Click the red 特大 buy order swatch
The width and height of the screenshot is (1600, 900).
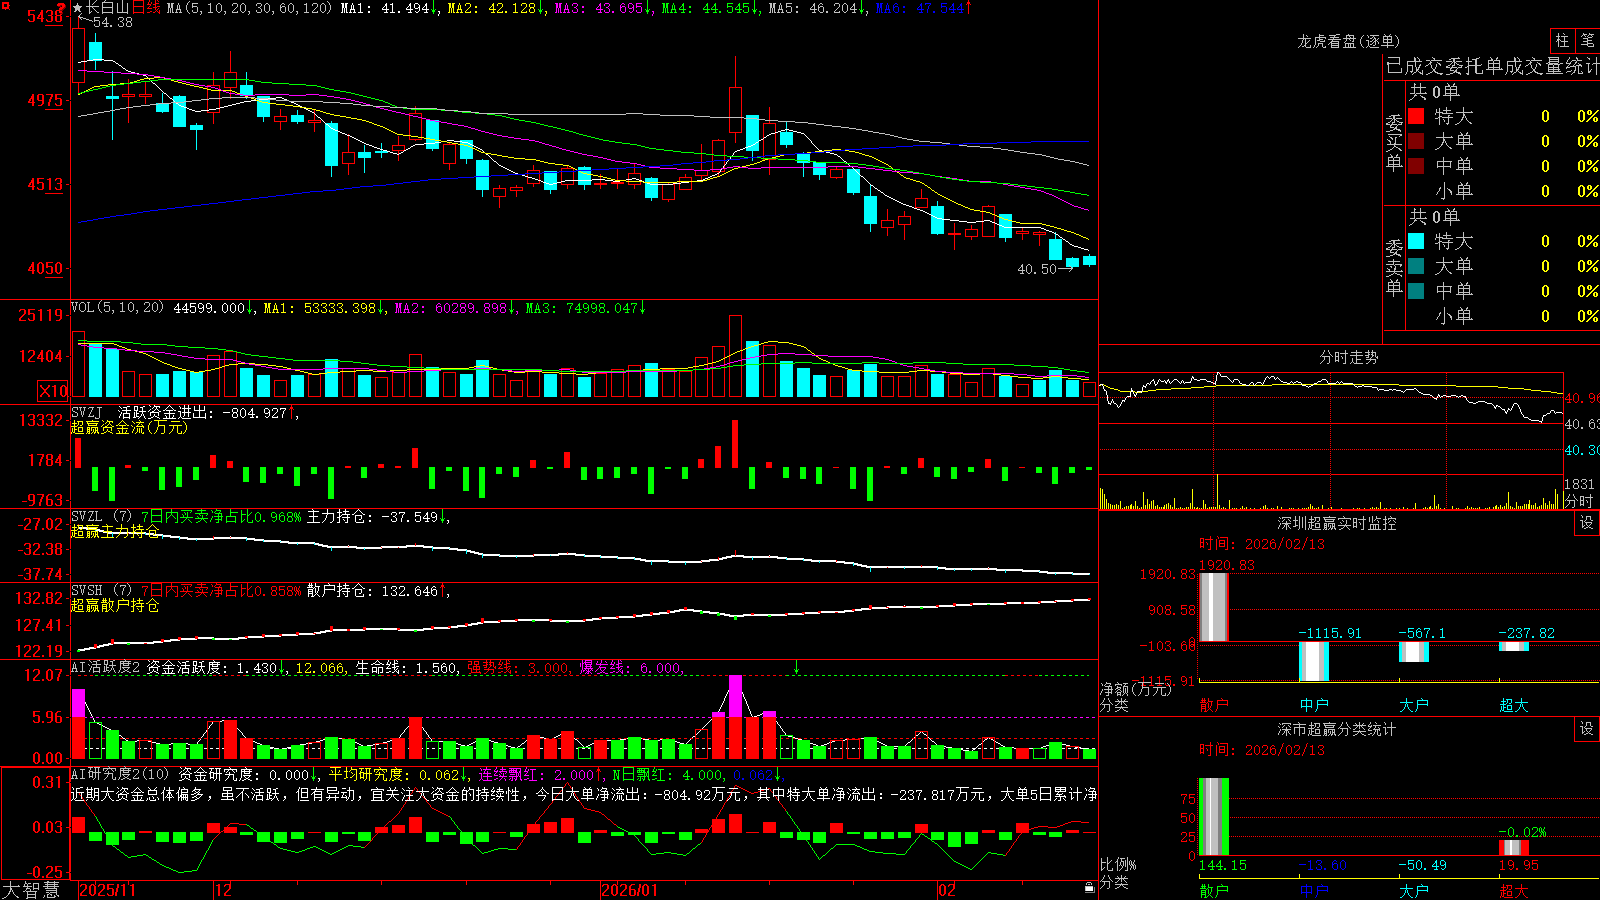[1416, 116]
